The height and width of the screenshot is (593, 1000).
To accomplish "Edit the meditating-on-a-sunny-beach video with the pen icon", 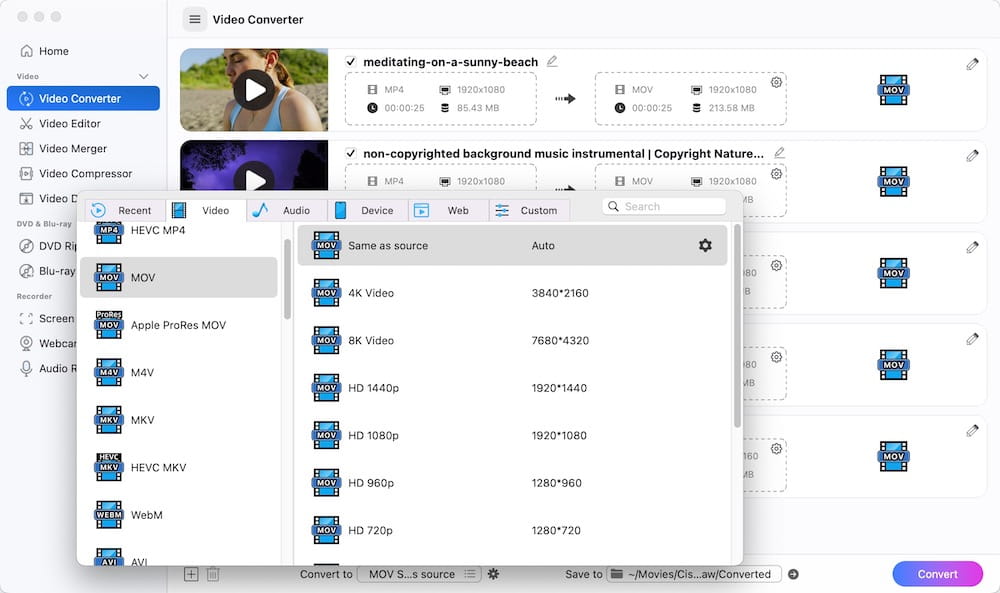I will point(972,64).
